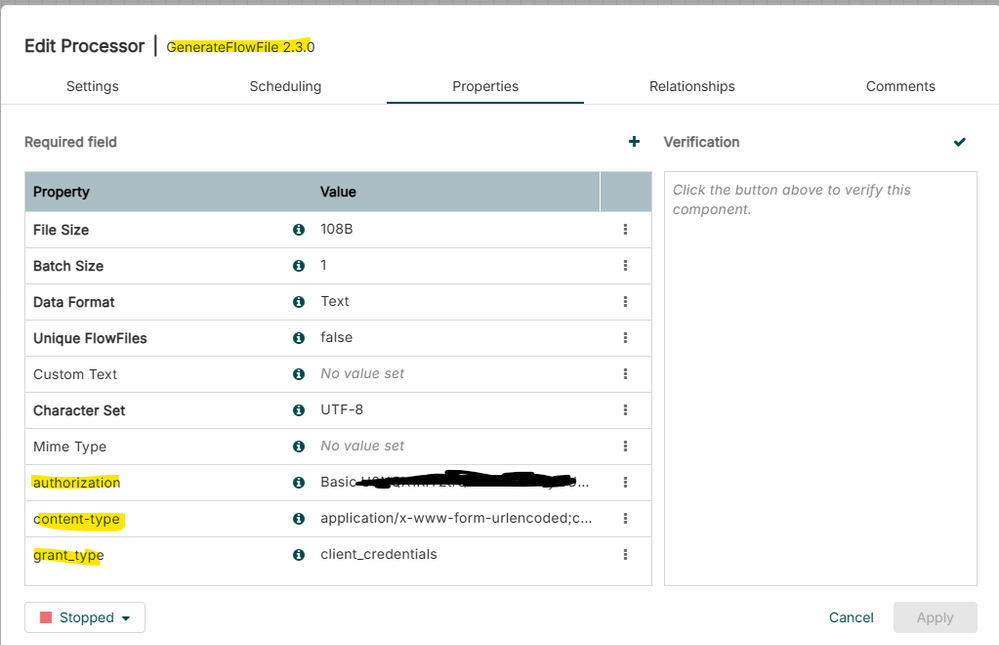The image size is (999, 645).
Task: Show info for Unique FlowFiles property
Action: [x=298, y=338]
